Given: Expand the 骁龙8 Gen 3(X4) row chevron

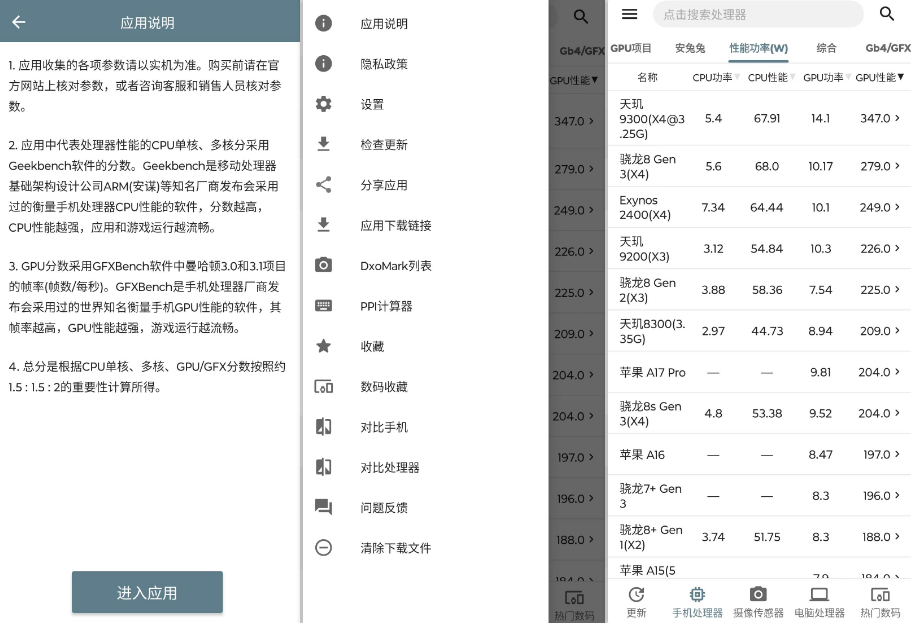Looking at the screenshot, I should tap(897, 166).
